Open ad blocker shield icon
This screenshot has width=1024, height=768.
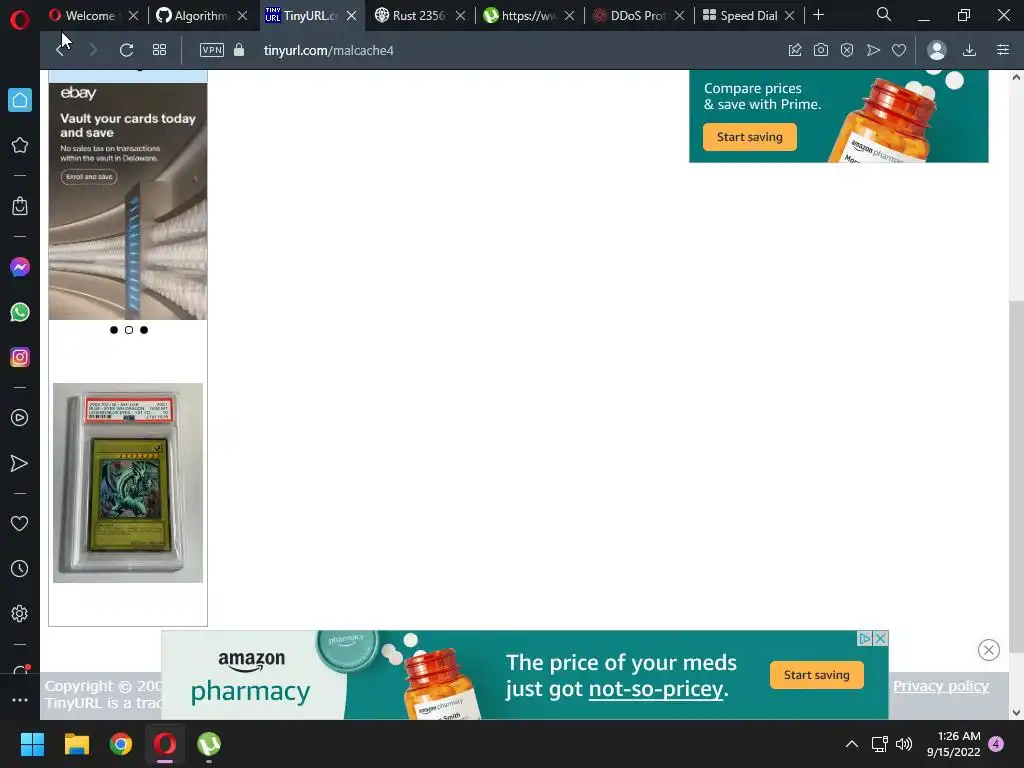847,50
